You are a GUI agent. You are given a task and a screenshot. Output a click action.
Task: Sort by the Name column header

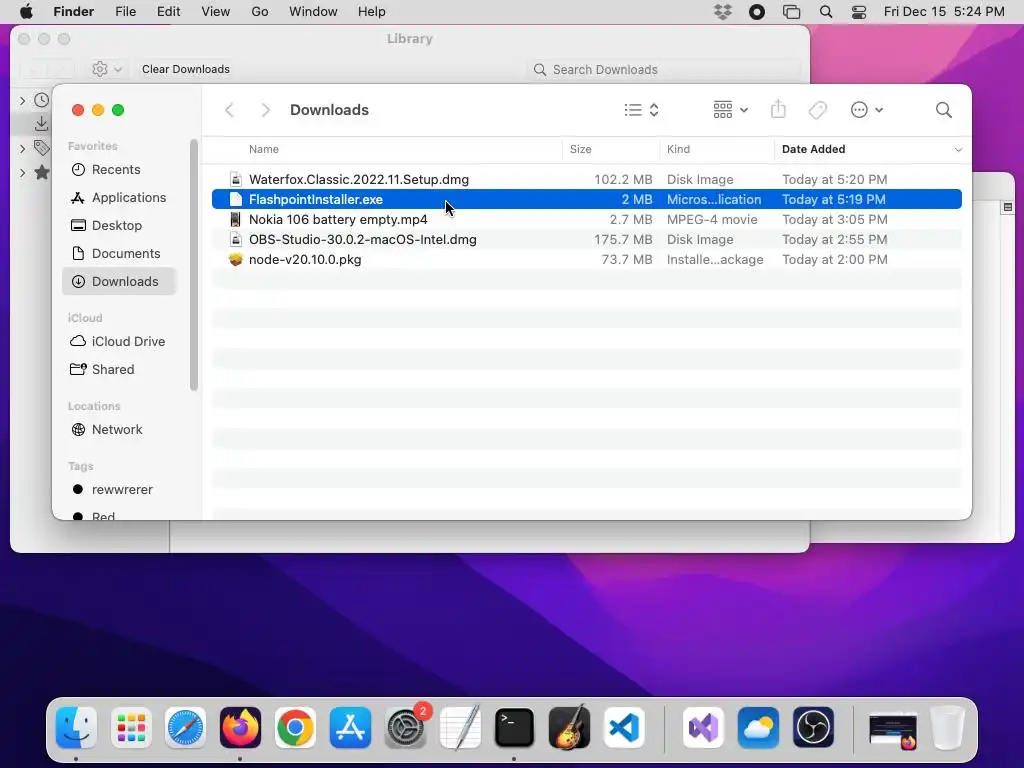(264, 149)
